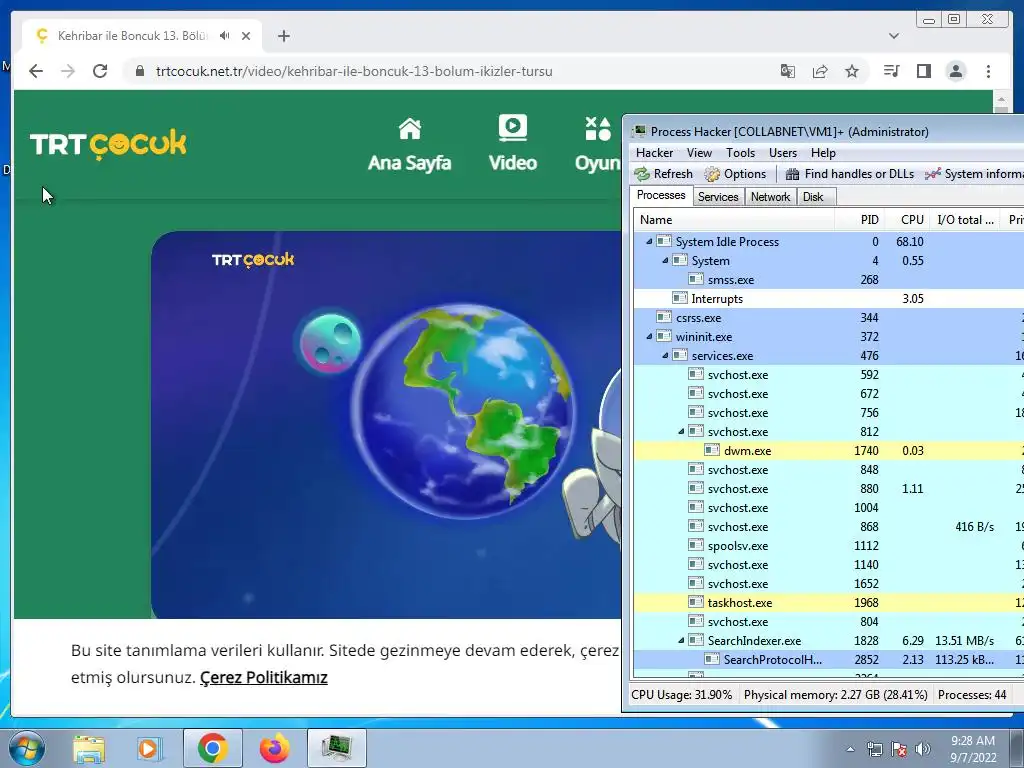Viewport: 1024px width, 768px height.
Task: Select the csrss.exe process row
Action: (x=829, y=318)
